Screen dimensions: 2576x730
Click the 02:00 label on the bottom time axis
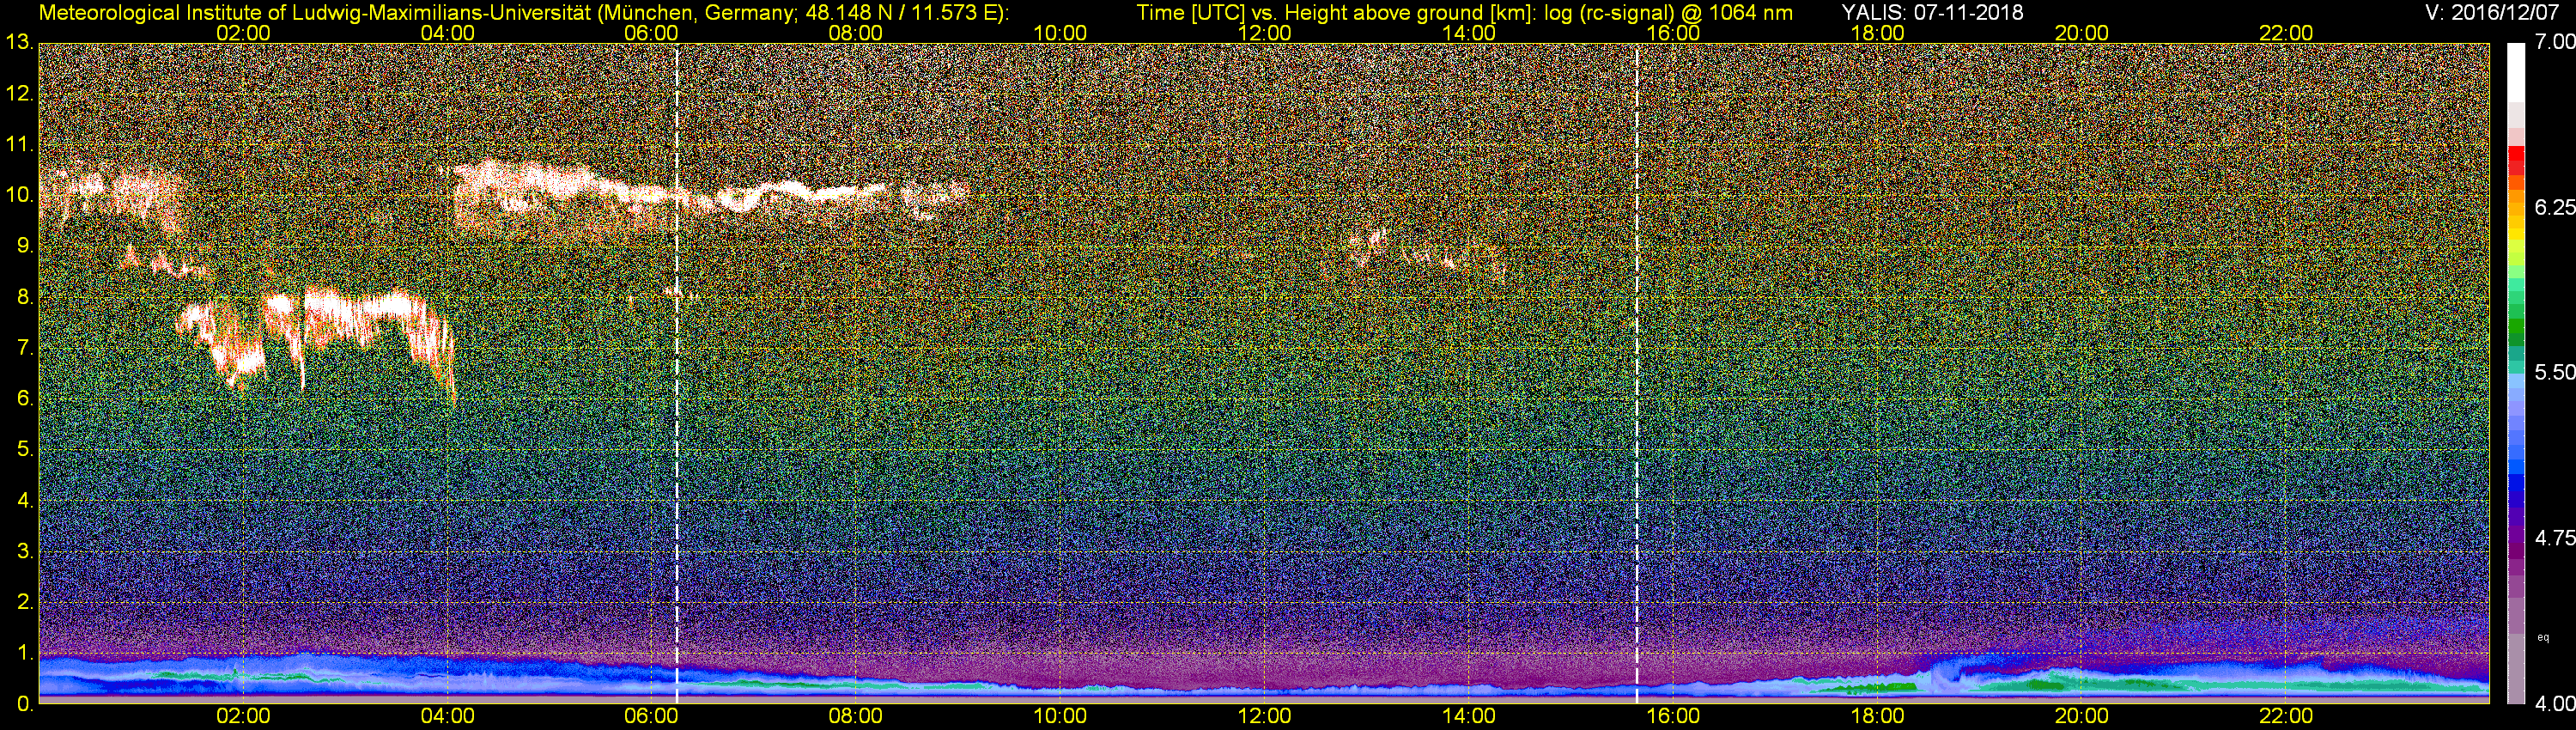pos(243,716)
